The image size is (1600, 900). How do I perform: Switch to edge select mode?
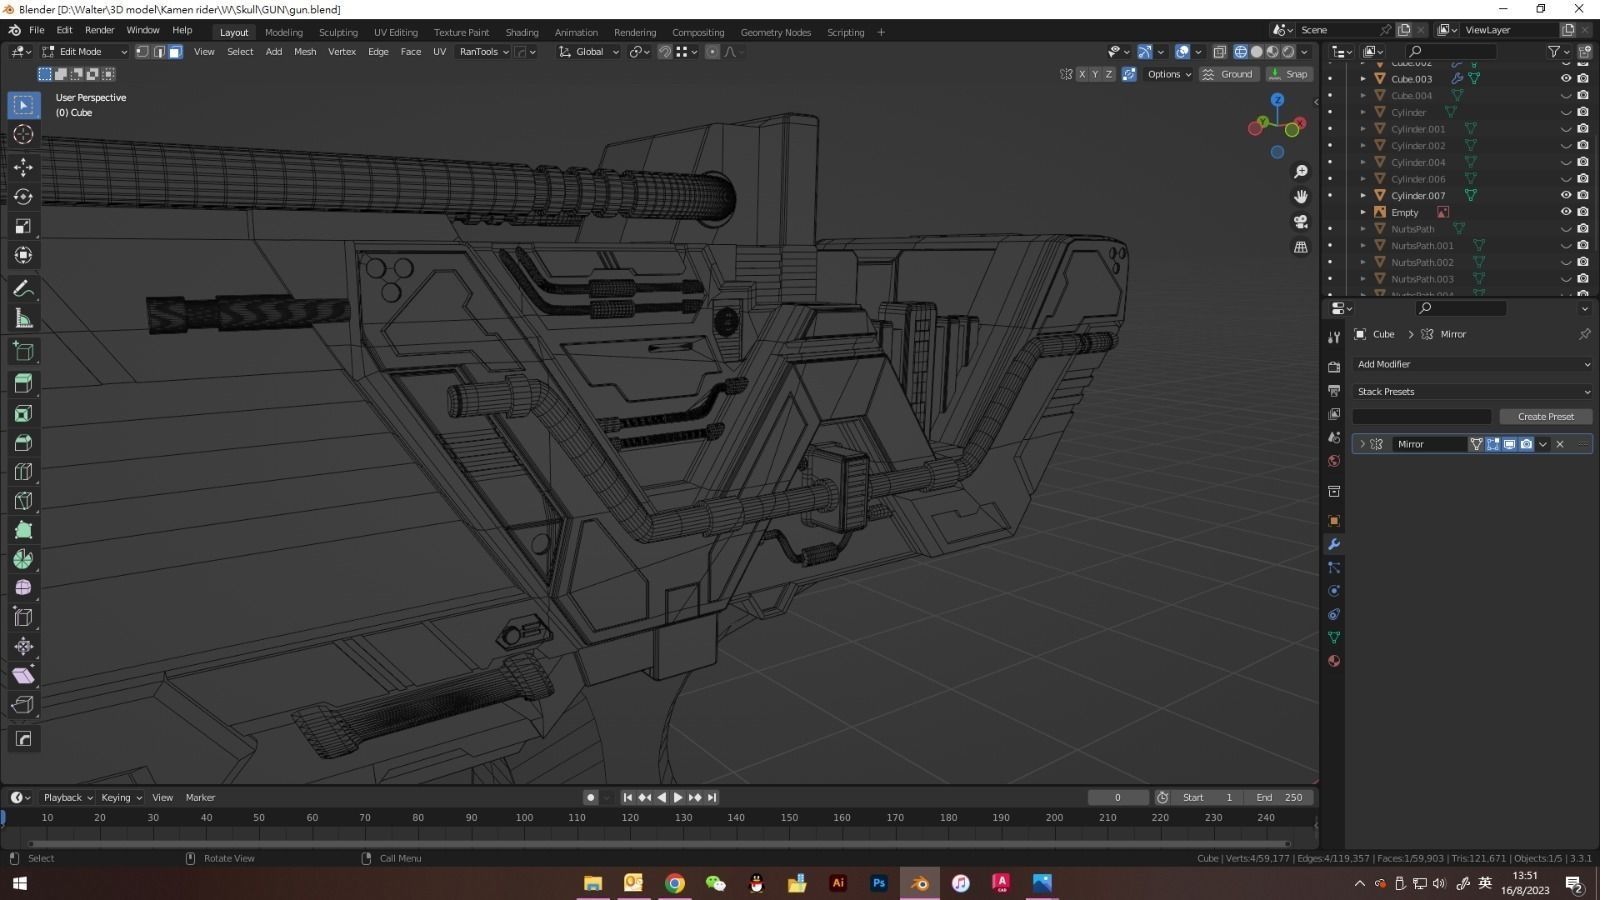point(158,52)
